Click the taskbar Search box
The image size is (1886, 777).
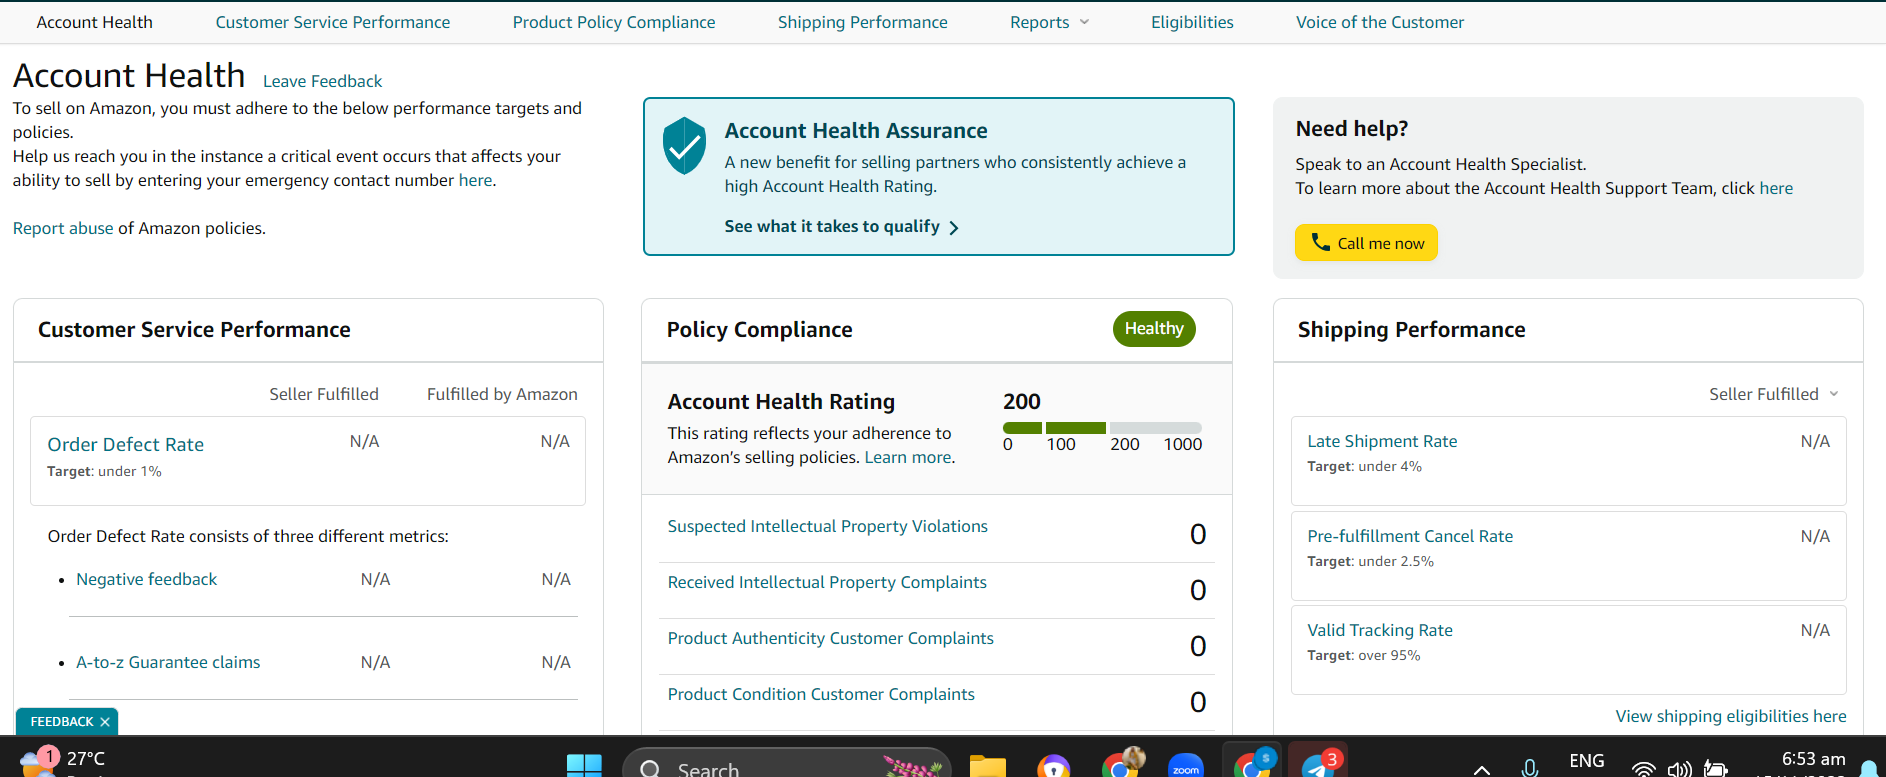coord(786,765)
